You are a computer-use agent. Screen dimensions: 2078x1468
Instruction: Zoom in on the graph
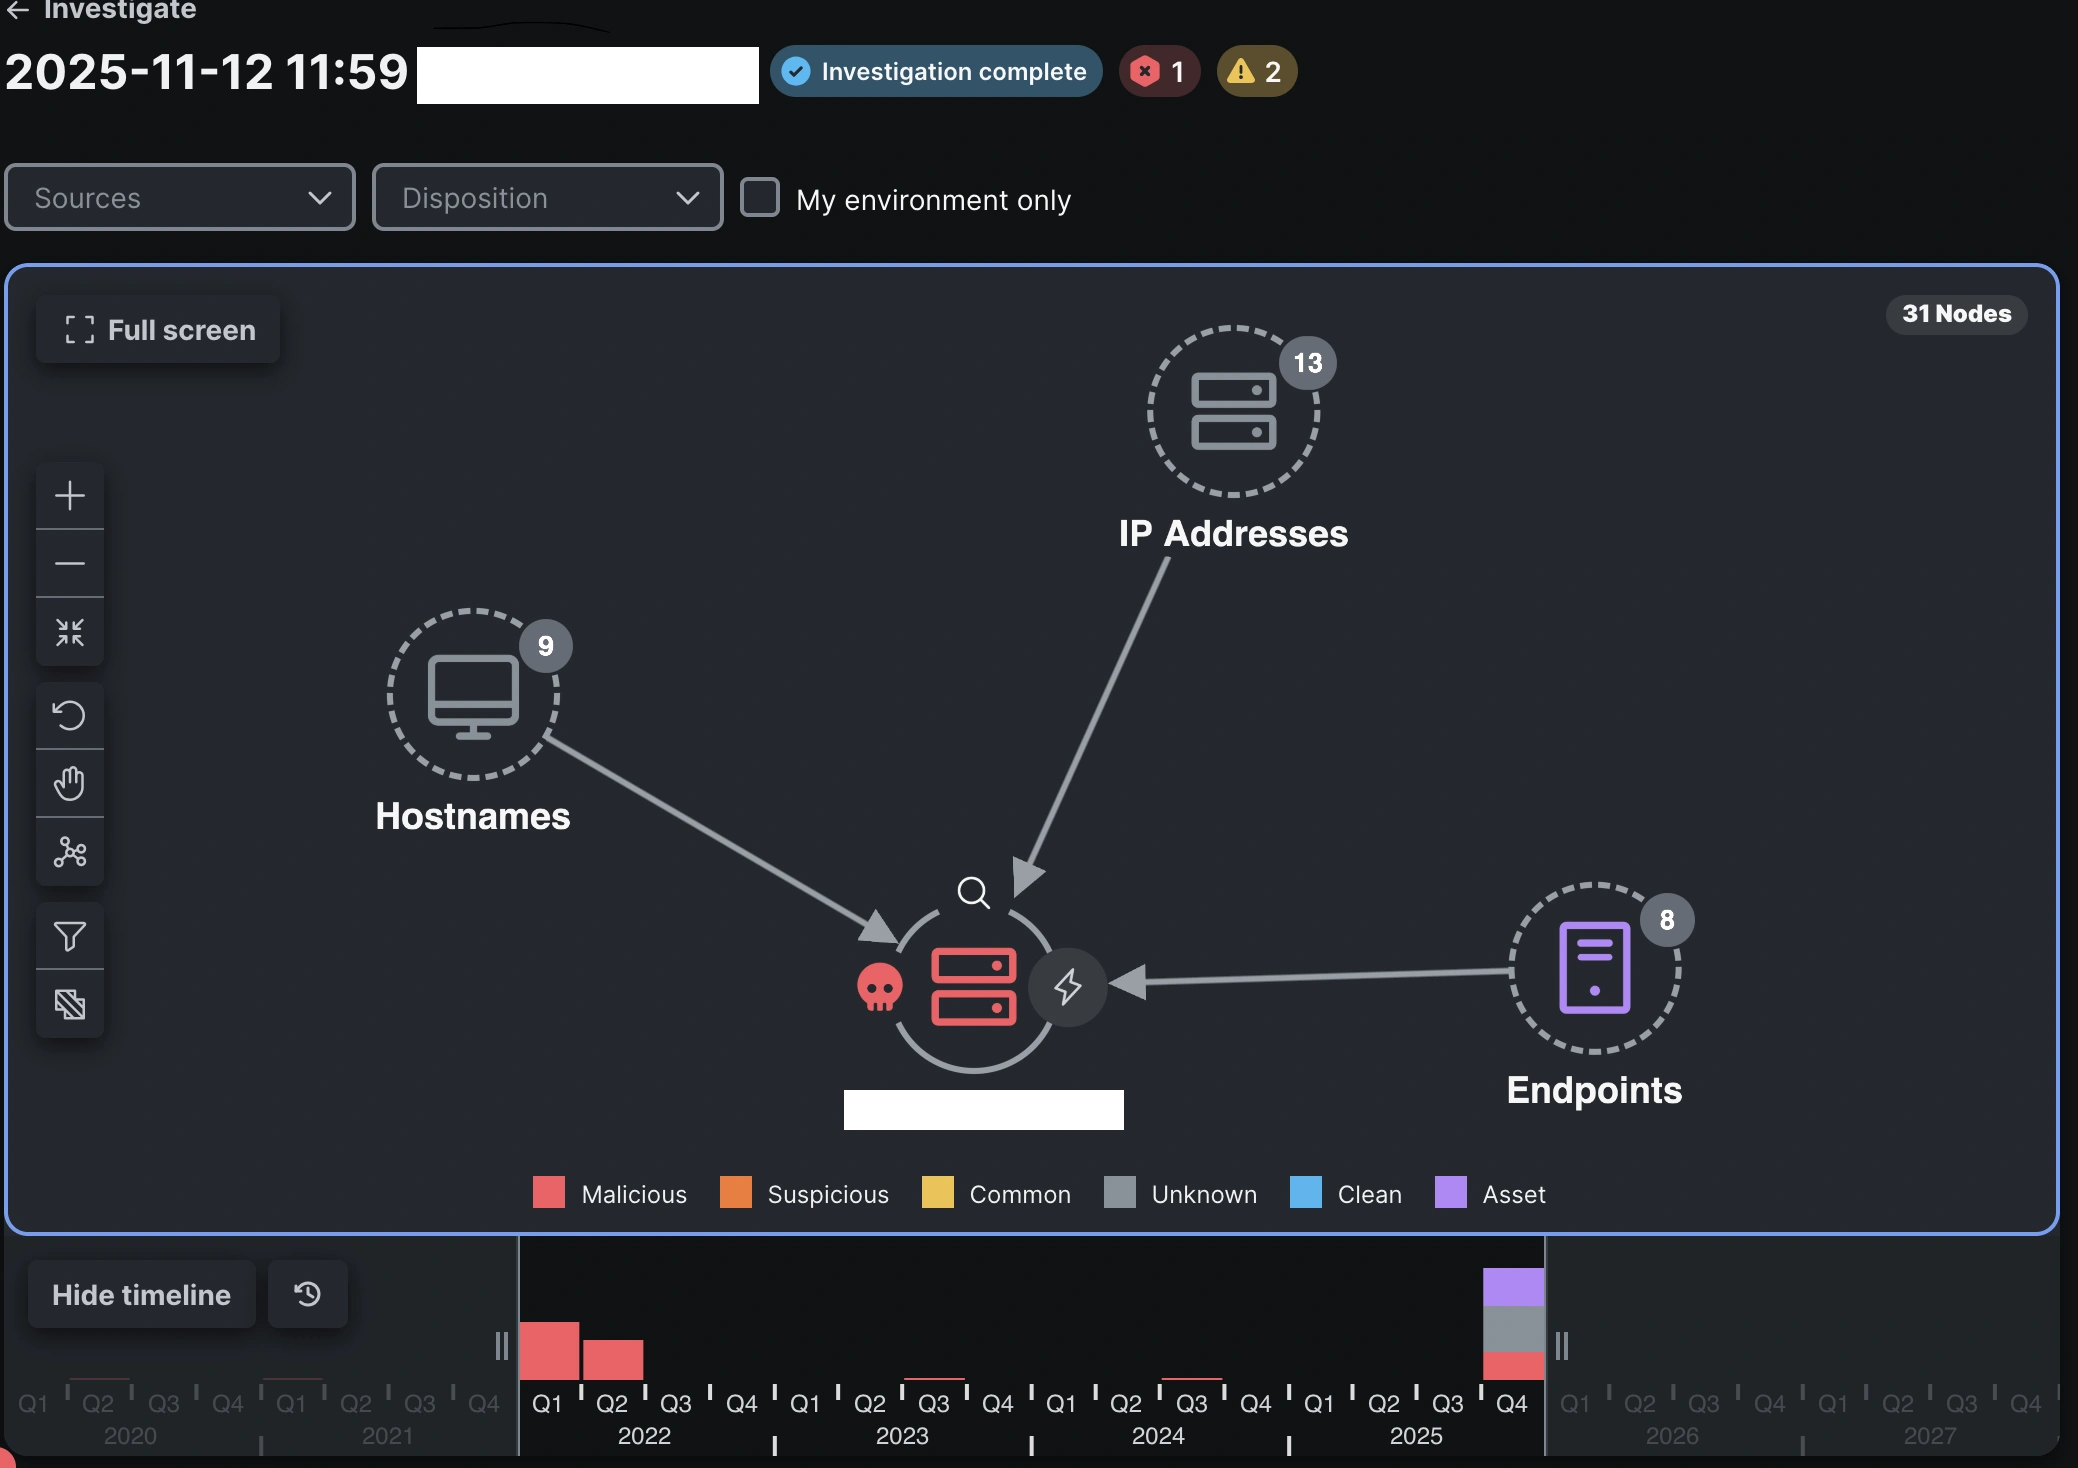70,494
